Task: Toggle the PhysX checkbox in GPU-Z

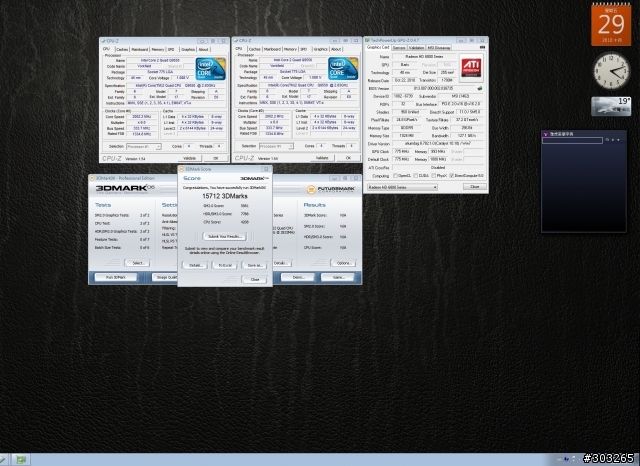Action: (x=433, y=175)
